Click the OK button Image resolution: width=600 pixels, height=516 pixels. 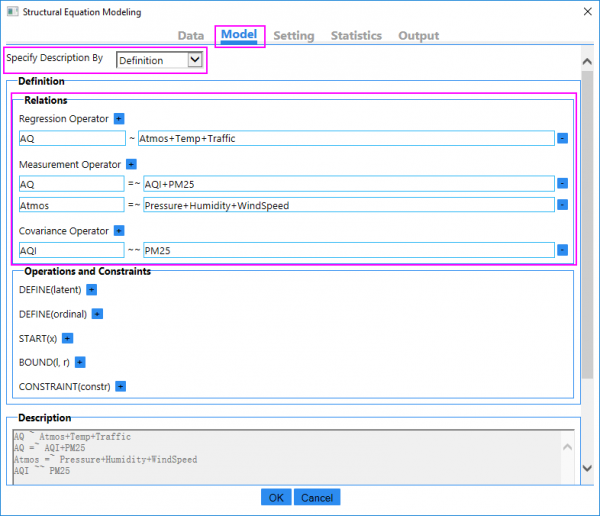click(276, 497)
